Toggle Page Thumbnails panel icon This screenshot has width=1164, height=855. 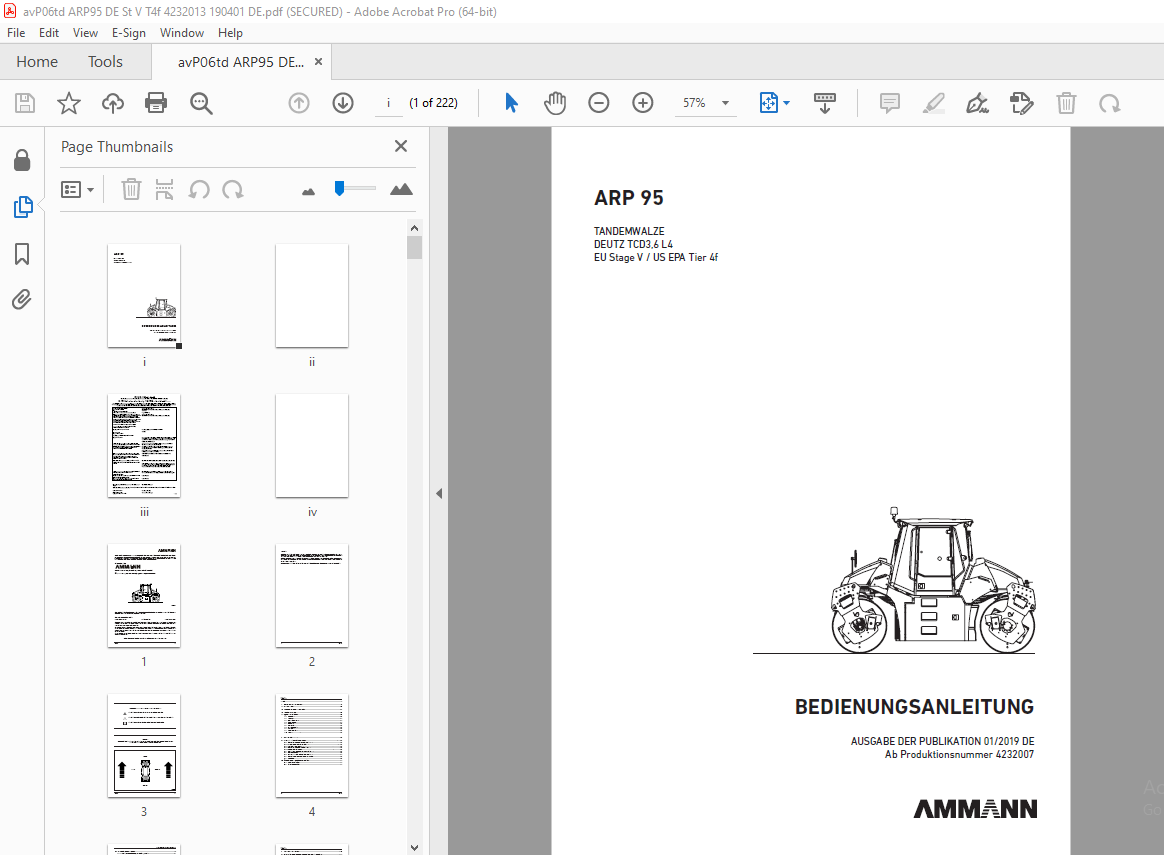point(22,207)
